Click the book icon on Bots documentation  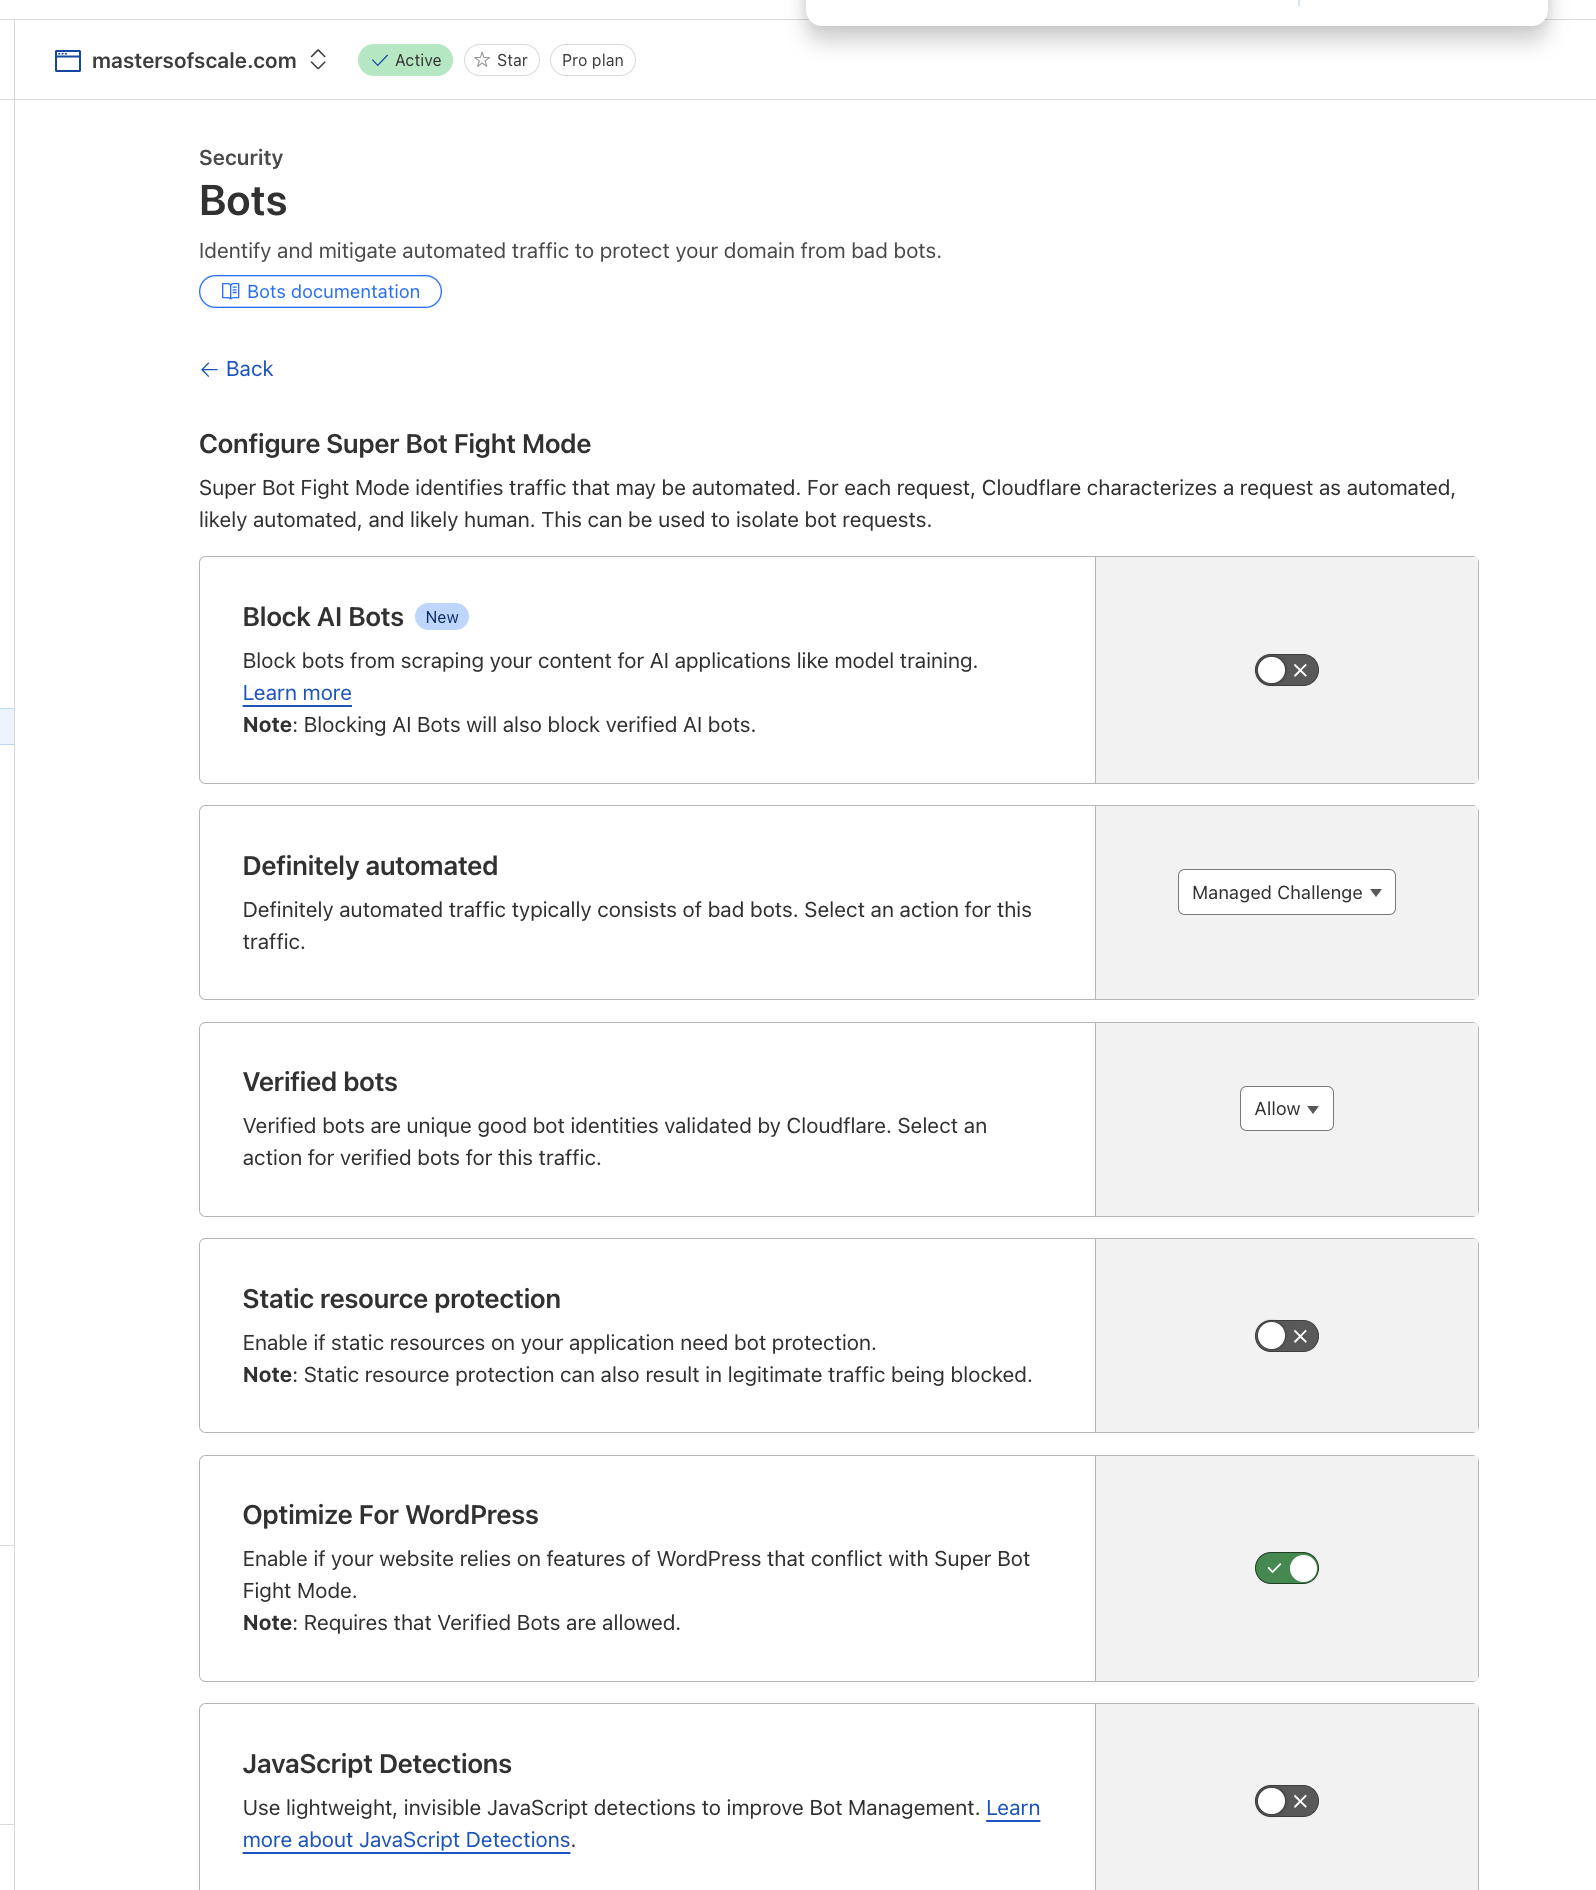(230, 291)
